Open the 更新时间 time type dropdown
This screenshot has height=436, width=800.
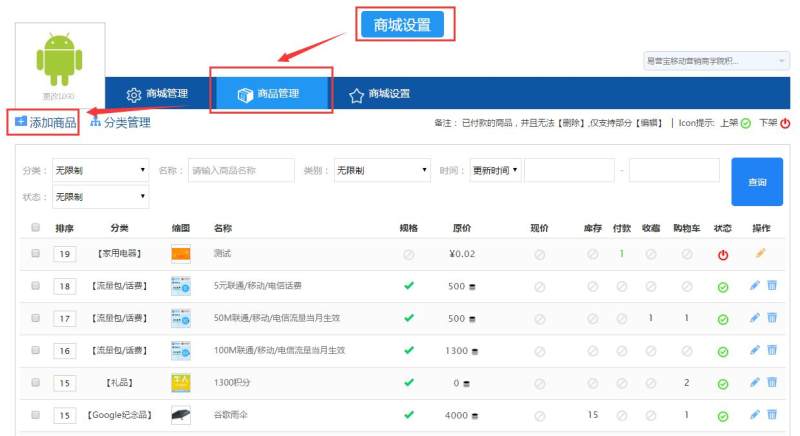click(x=495, y=171)
